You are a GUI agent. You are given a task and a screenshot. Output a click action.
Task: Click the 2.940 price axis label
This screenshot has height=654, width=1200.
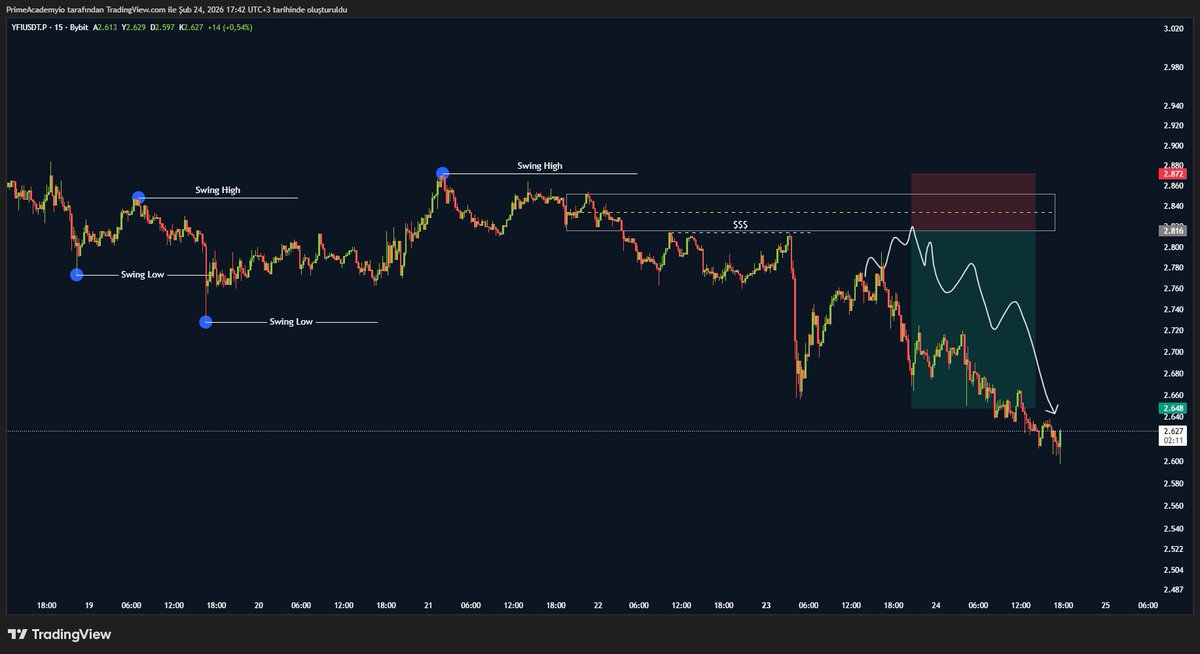(1173, 106)
